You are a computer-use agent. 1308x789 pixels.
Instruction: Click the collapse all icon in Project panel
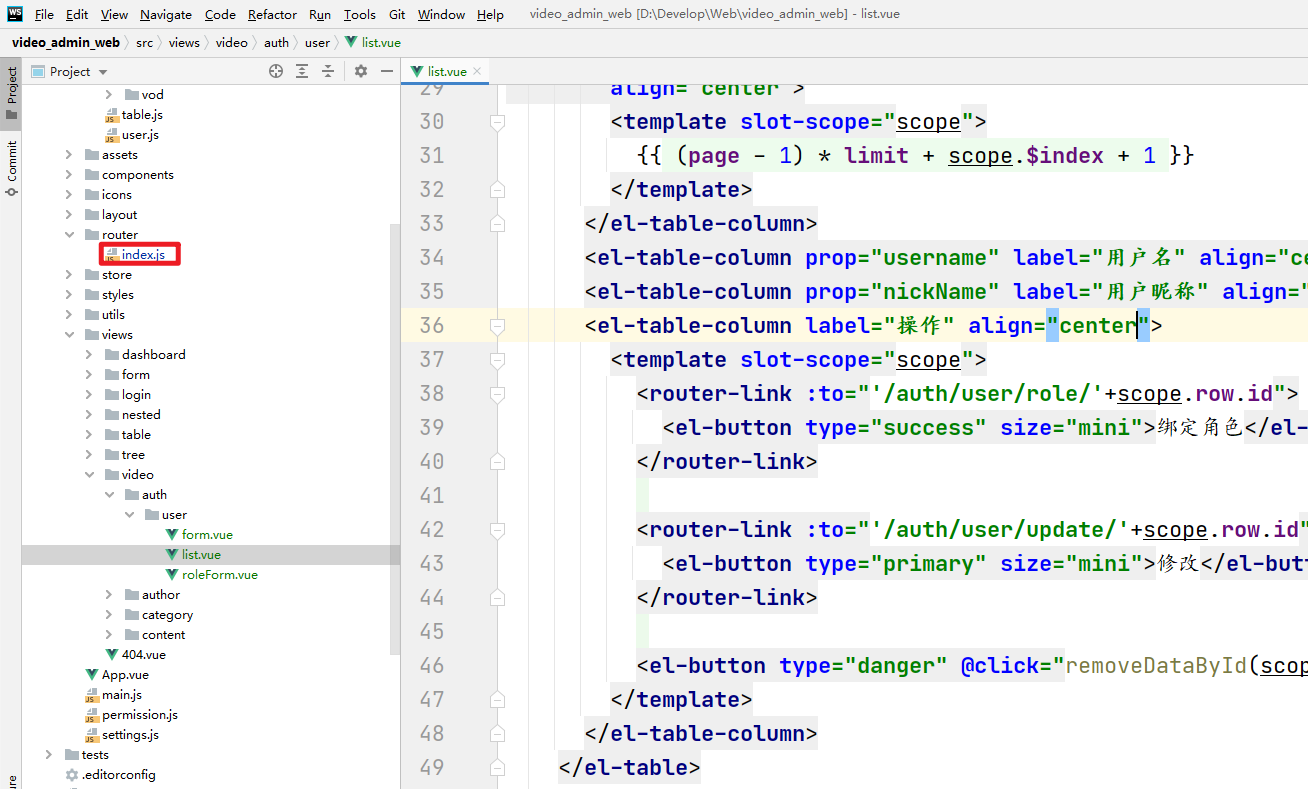327,71
